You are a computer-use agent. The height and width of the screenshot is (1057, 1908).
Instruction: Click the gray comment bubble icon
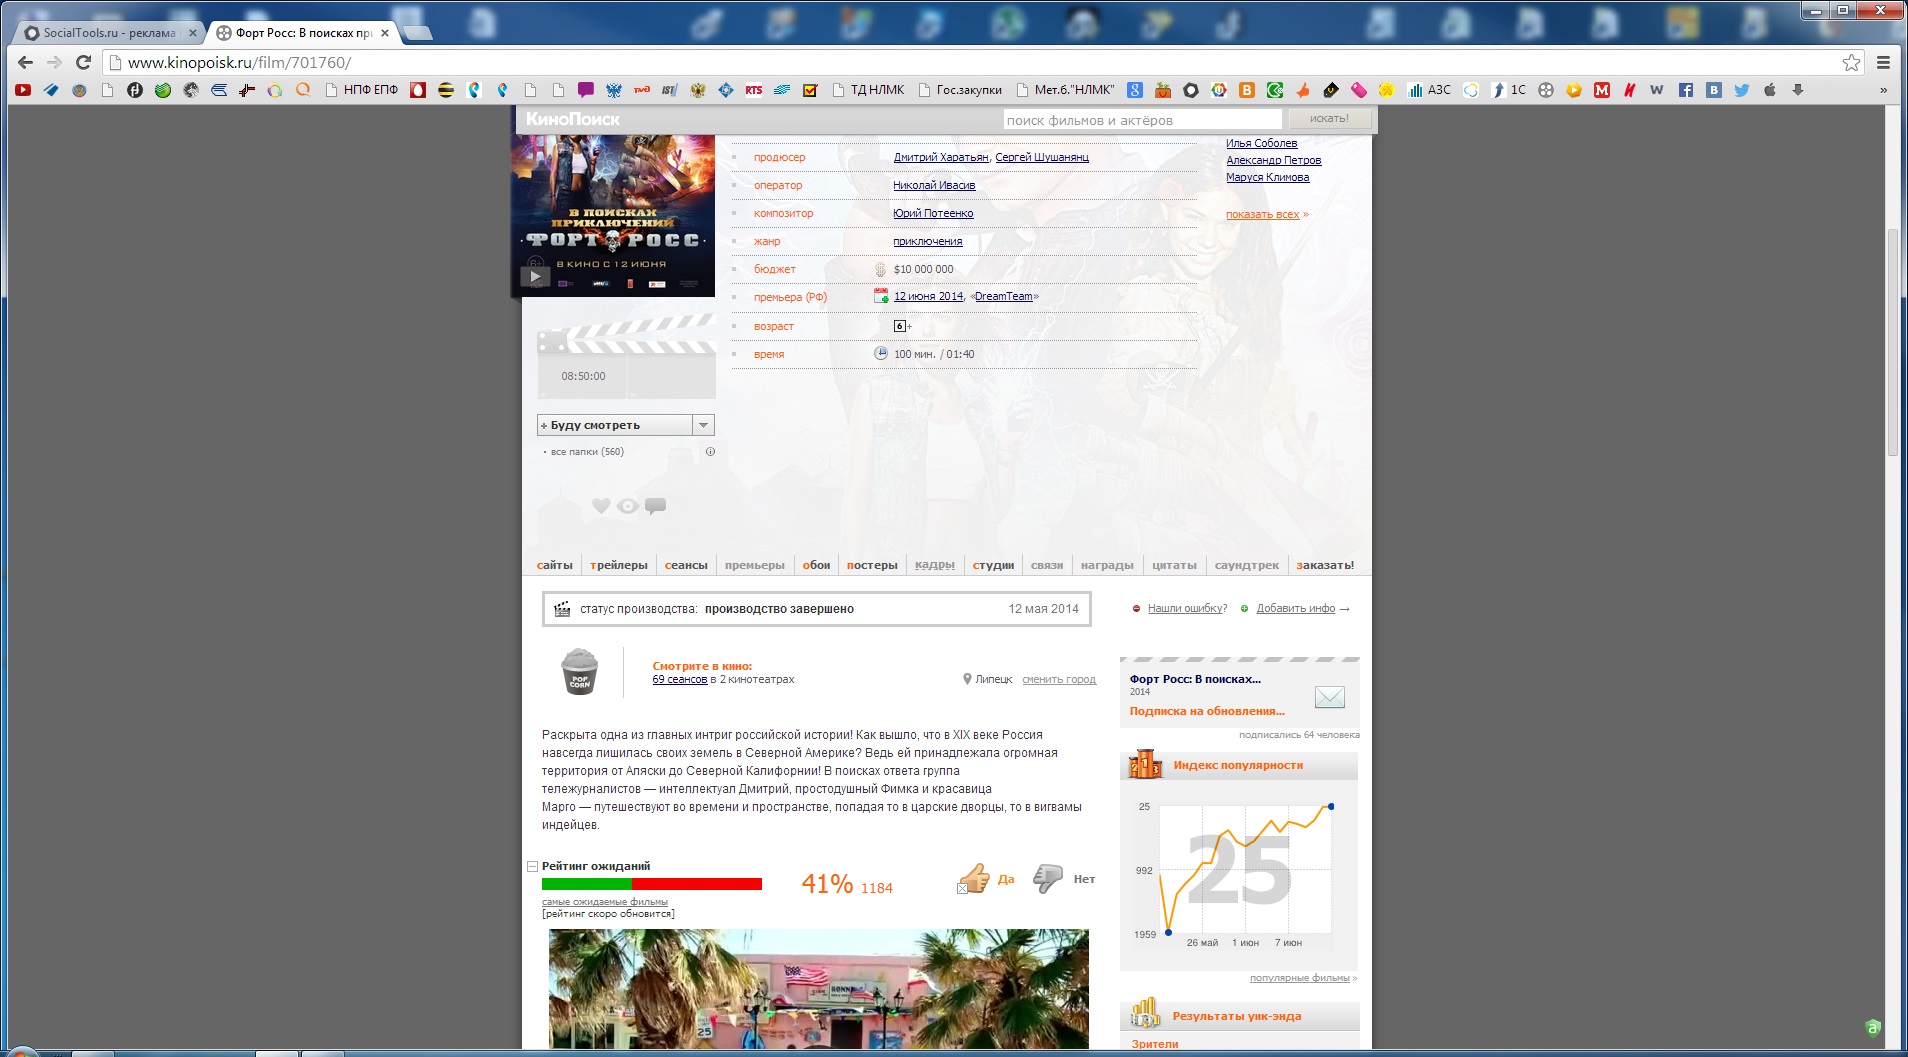pyautogui.click(x=656, y=506)
